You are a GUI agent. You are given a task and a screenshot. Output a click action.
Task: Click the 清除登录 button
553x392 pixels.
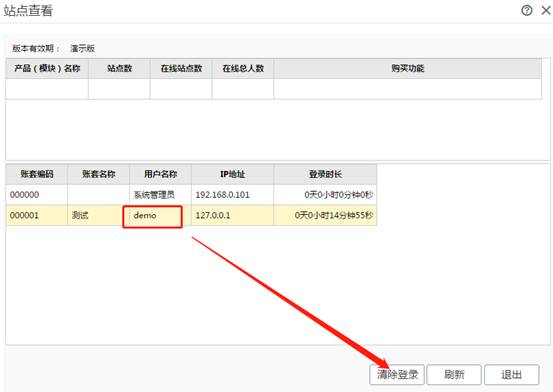[x=397, y=374]
